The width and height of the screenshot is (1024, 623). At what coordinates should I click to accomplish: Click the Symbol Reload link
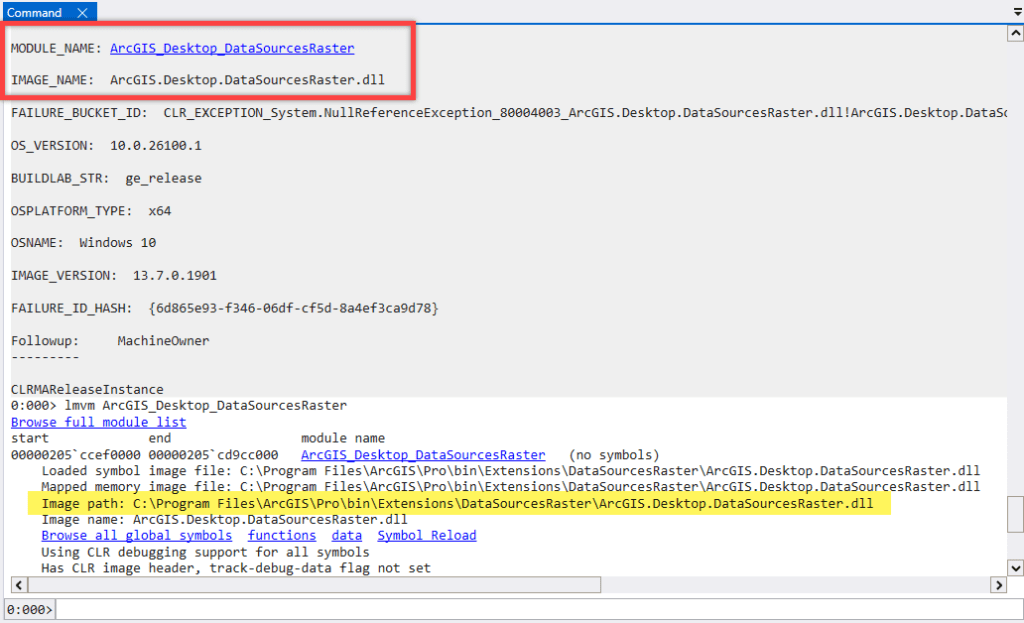click(426, 535)
